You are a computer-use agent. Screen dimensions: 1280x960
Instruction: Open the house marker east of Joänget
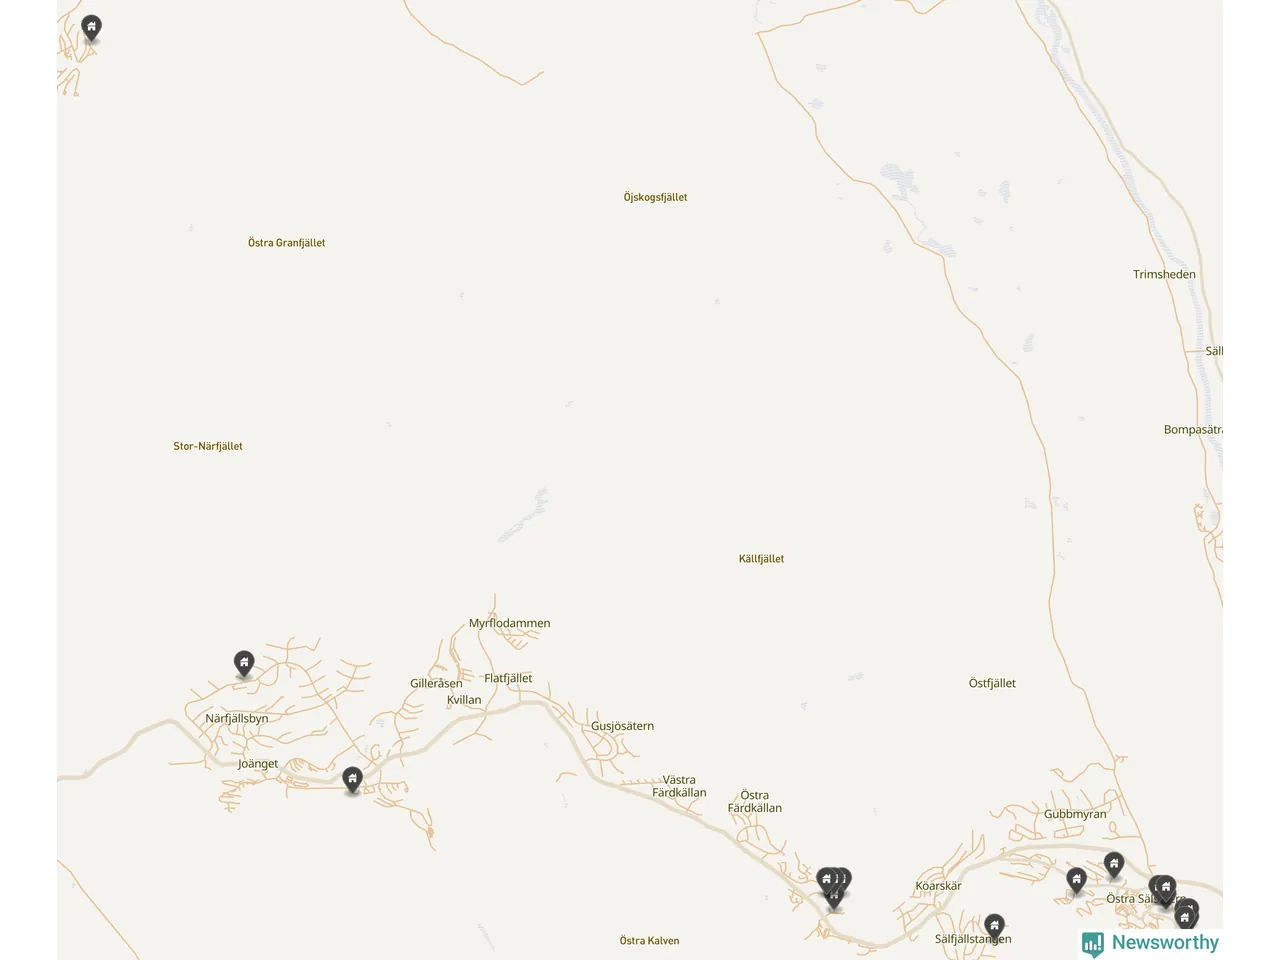click(x=352, y=780)
